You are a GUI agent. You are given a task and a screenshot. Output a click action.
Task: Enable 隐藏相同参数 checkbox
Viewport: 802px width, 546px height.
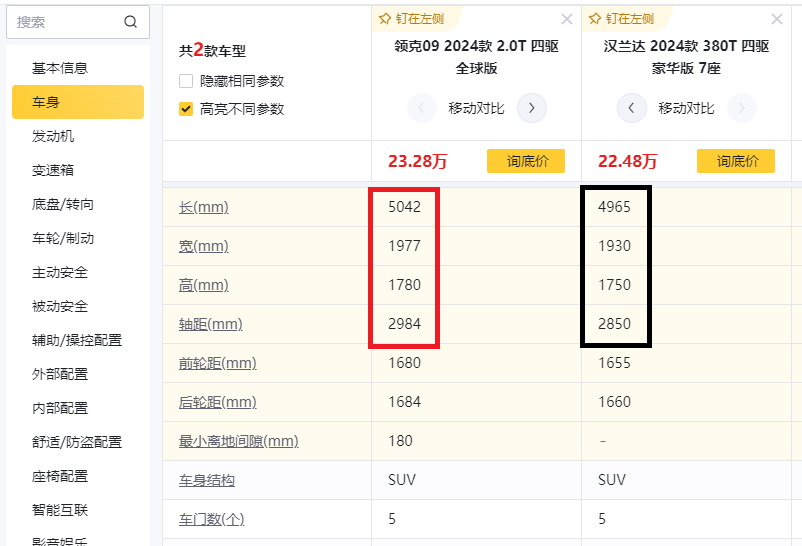point(186,81)
